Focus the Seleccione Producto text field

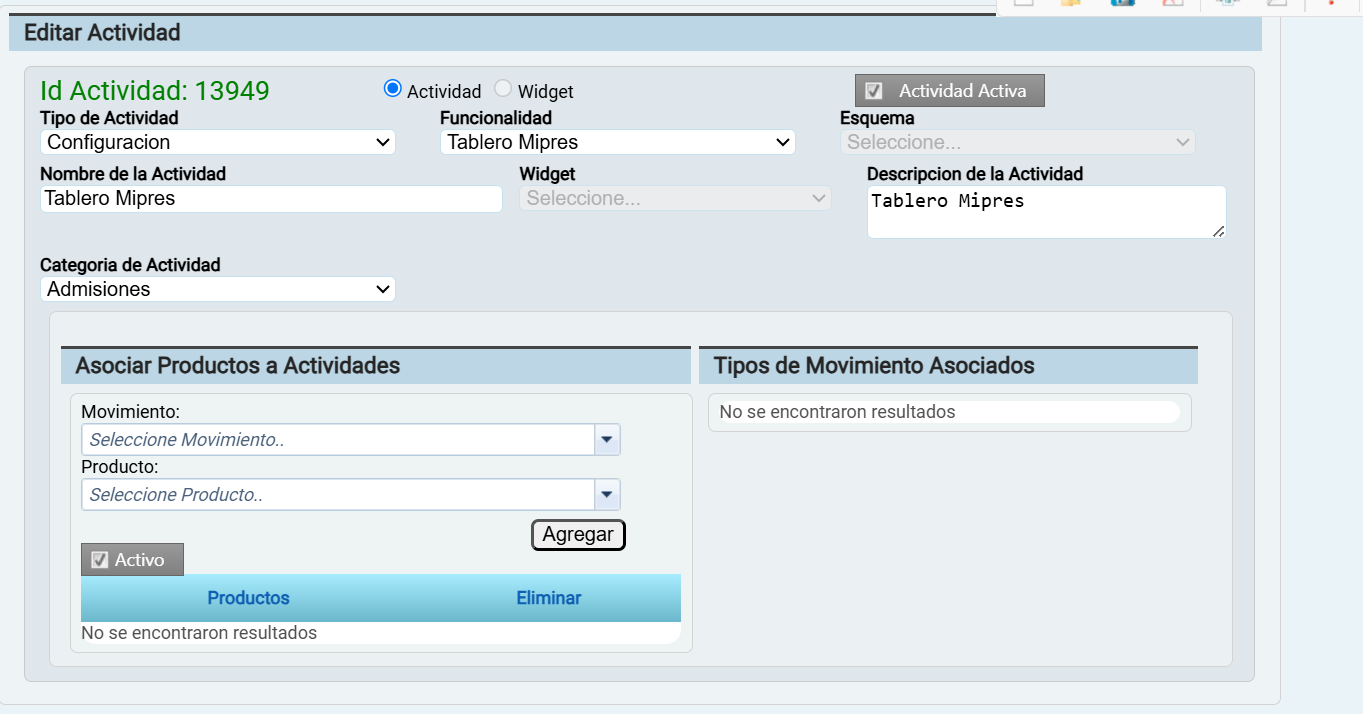pos(338,495)
